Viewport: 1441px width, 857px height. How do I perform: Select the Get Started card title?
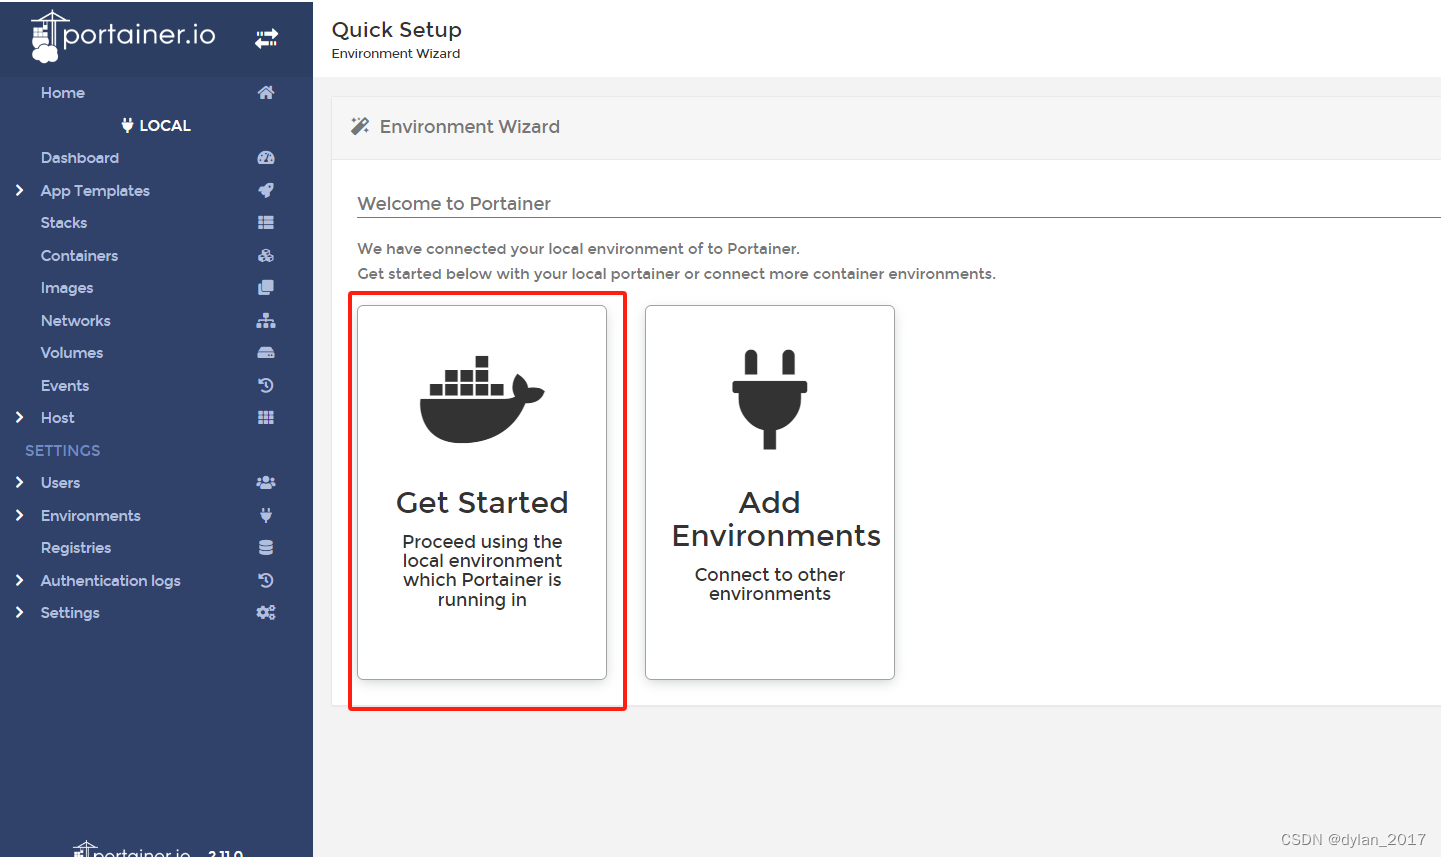pos(482,502)
